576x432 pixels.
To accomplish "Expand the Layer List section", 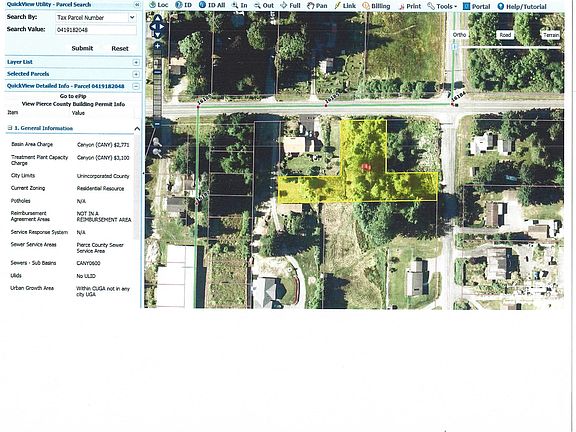I will (136, 62).
